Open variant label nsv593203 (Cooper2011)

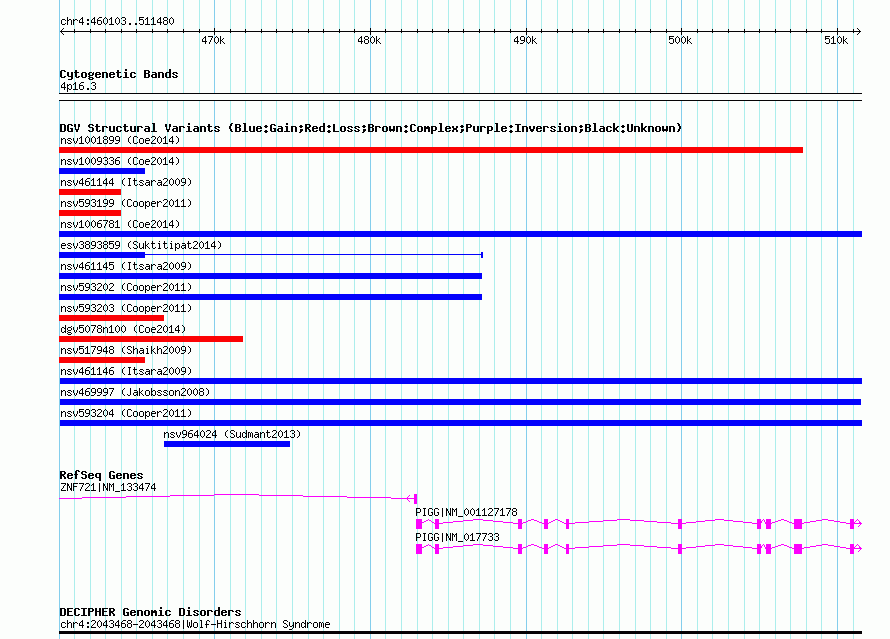[x=126, y=308]
